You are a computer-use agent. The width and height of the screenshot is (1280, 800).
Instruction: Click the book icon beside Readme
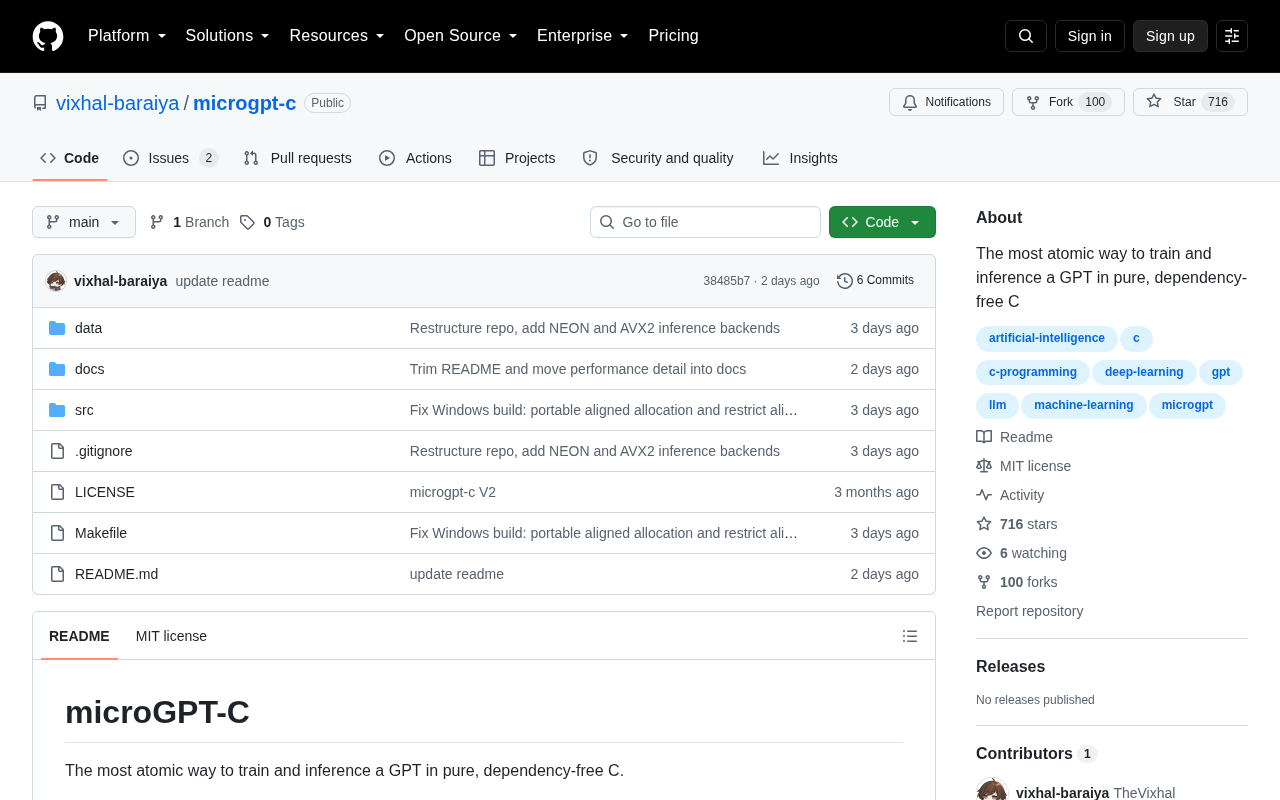tap(984, 437)
